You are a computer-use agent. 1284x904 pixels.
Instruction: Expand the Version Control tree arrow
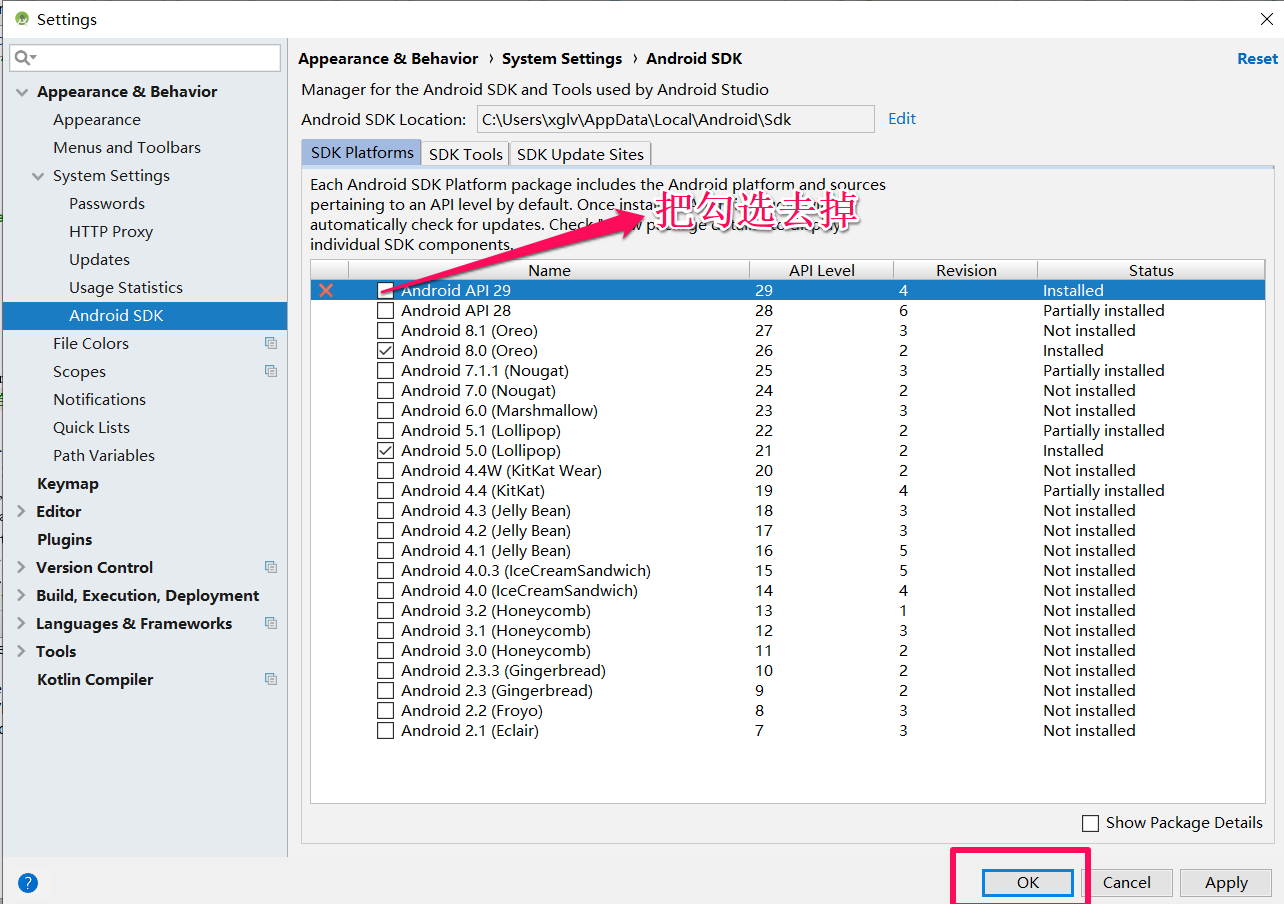22,567
